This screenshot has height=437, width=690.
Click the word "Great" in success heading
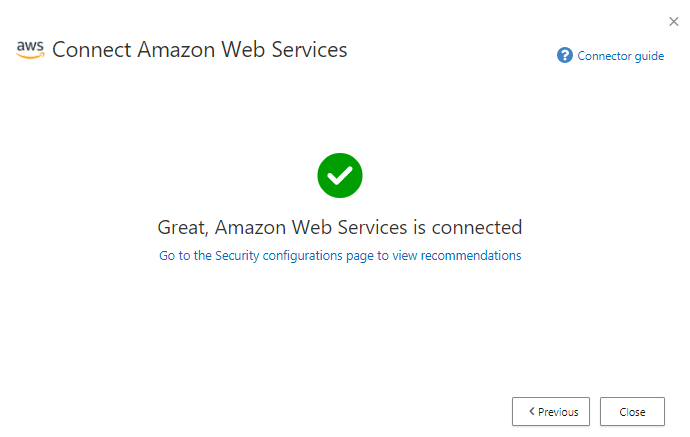182,227
